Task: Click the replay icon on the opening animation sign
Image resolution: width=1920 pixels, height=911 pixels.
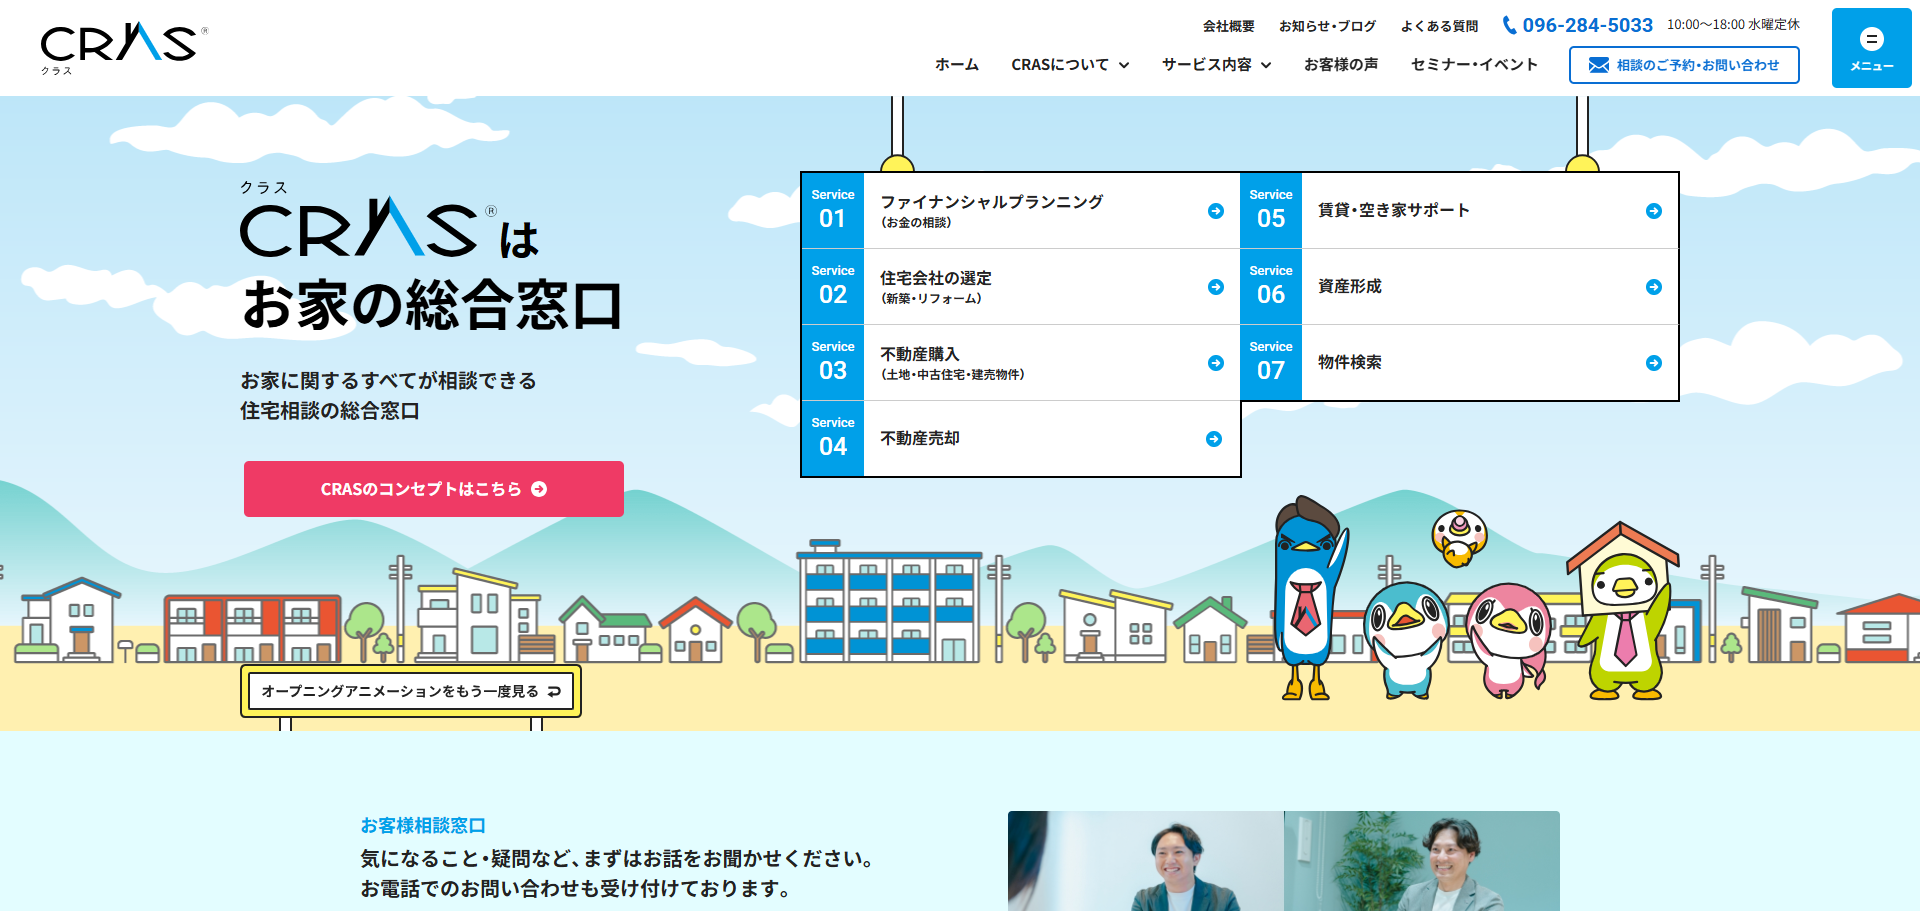Action: 554,691
